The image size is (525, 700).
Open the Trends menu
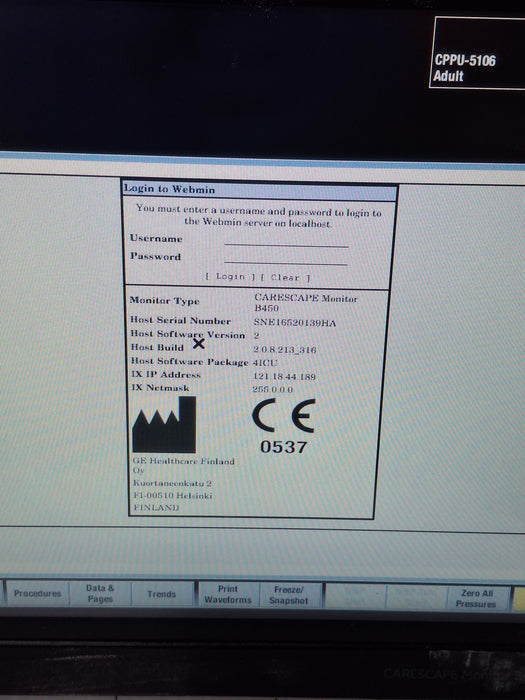[x=162, y=594]
